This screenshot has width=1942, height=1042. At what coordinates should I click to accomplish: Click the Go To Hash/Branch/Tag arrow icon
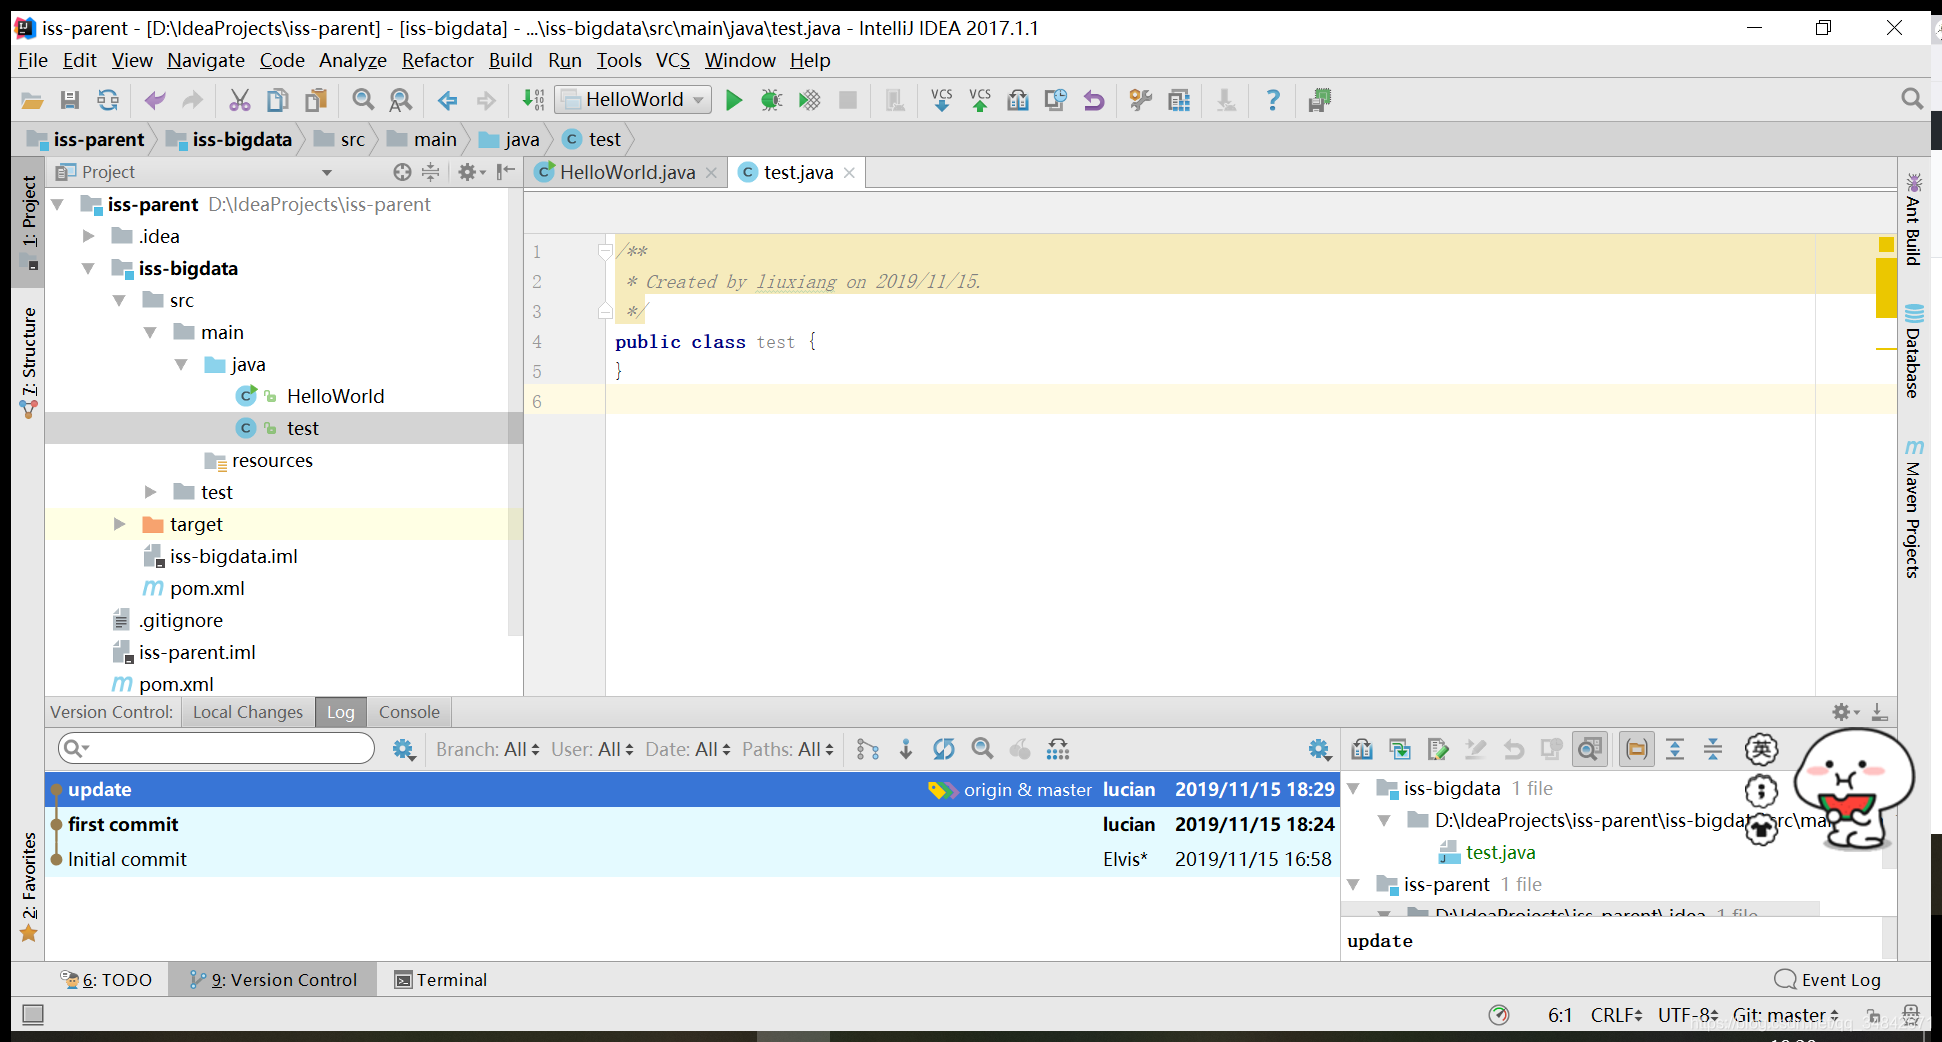906,749
